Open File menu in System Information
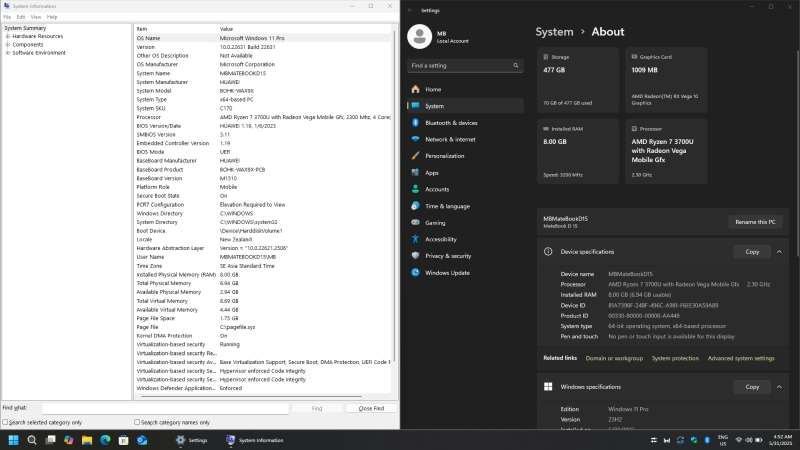 pos(7,17)
